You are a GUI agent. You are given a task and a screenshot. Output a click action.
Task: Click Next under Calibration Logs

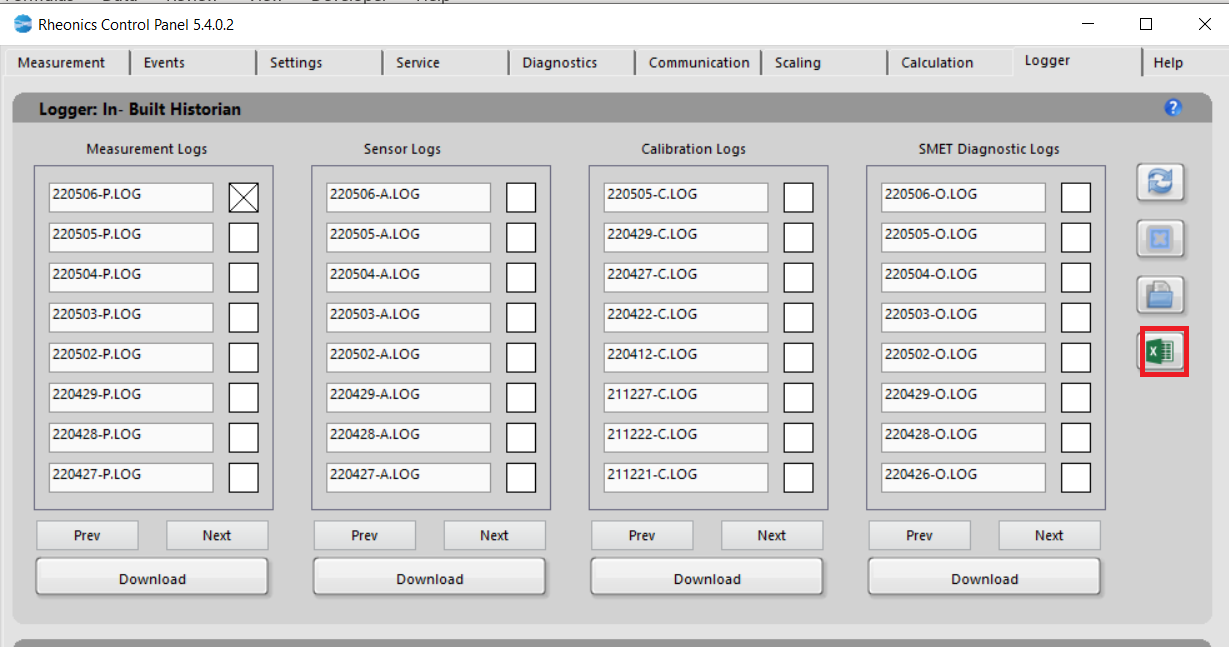tap(772, 535)
